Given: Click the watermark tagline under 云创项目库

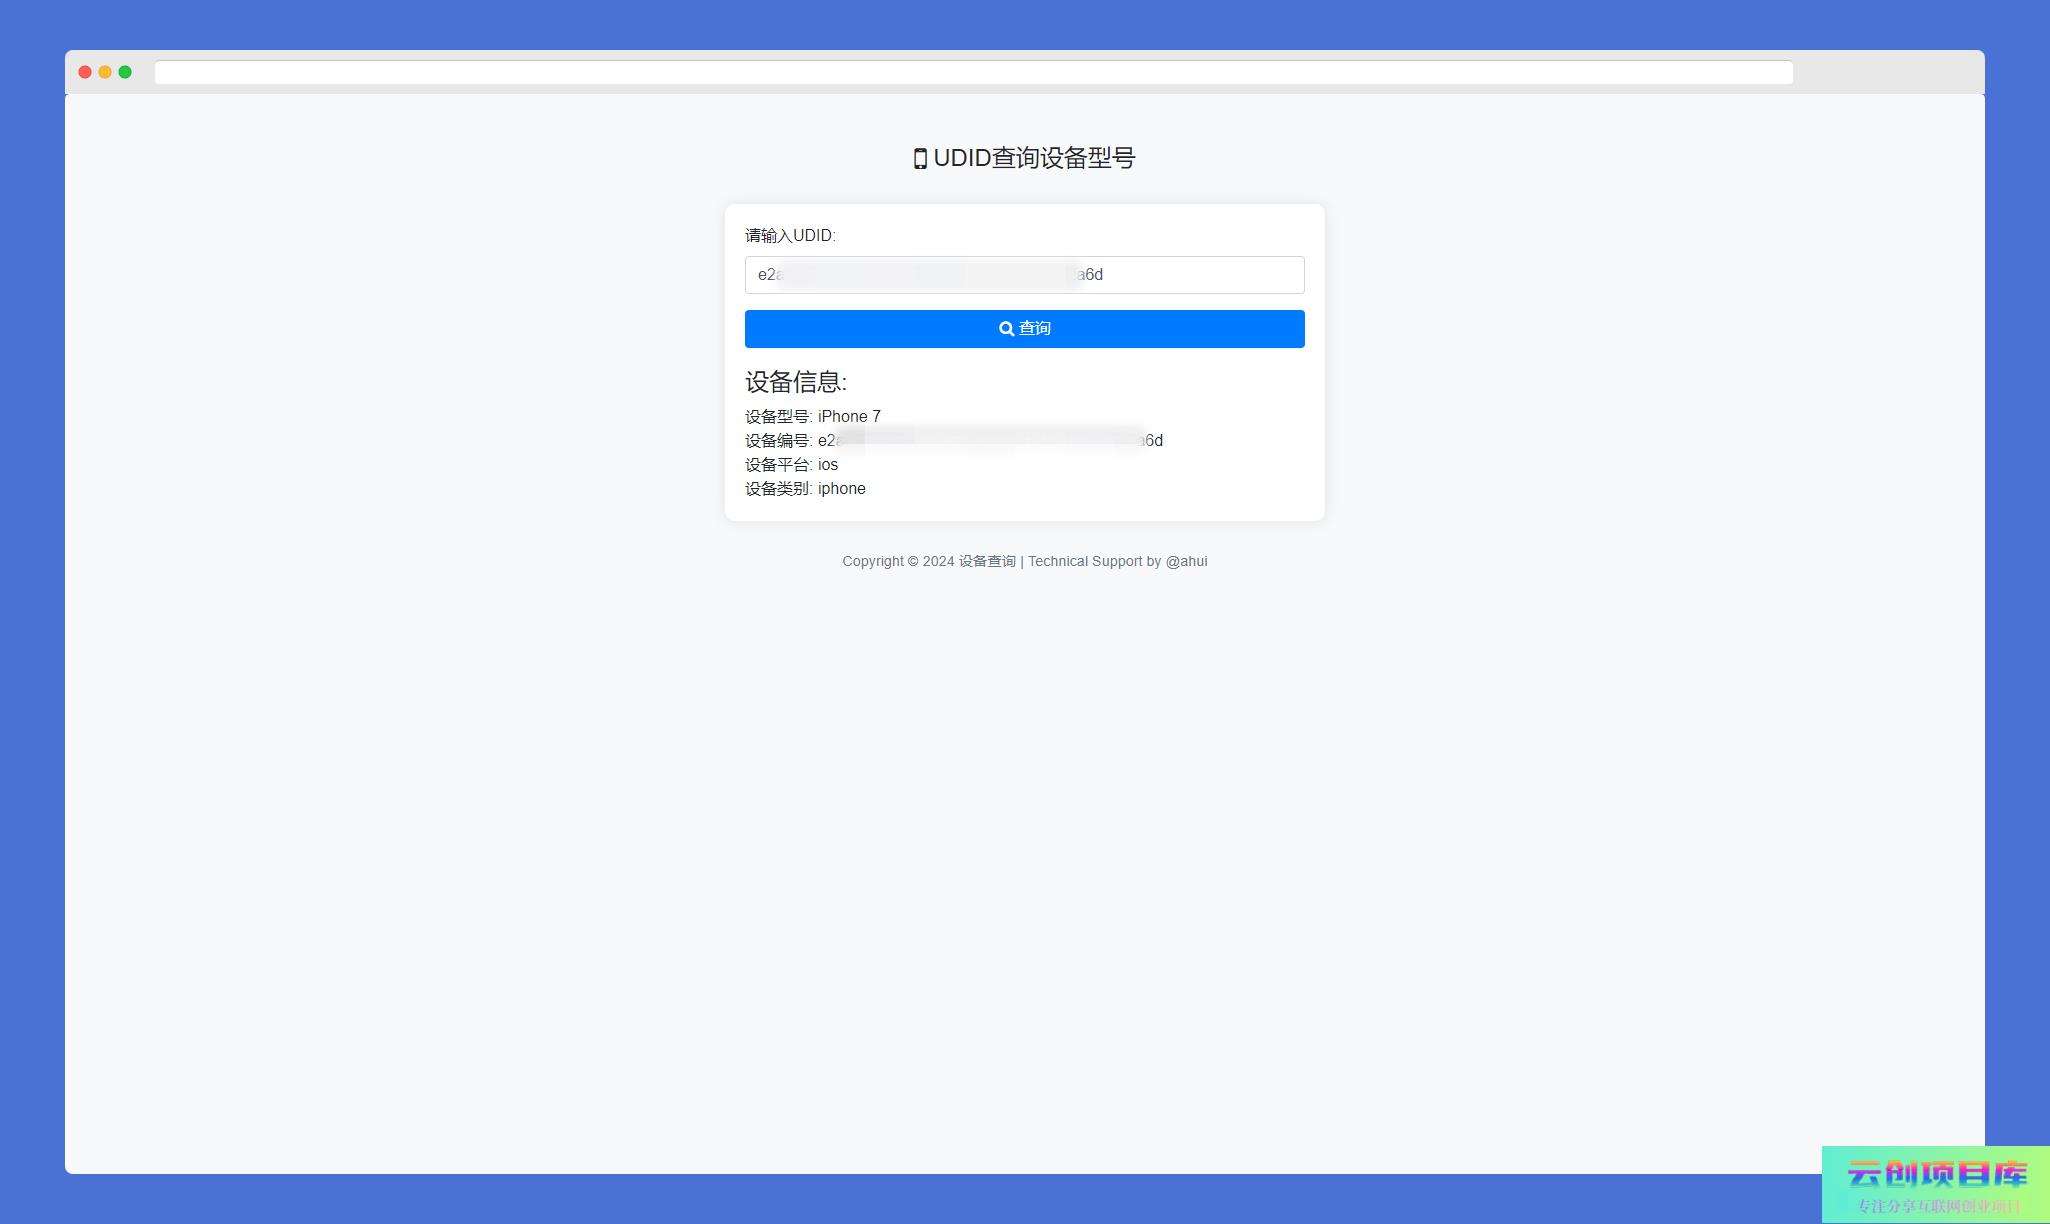Looking at the screenshot, I should click(x=1938, y=1206).
